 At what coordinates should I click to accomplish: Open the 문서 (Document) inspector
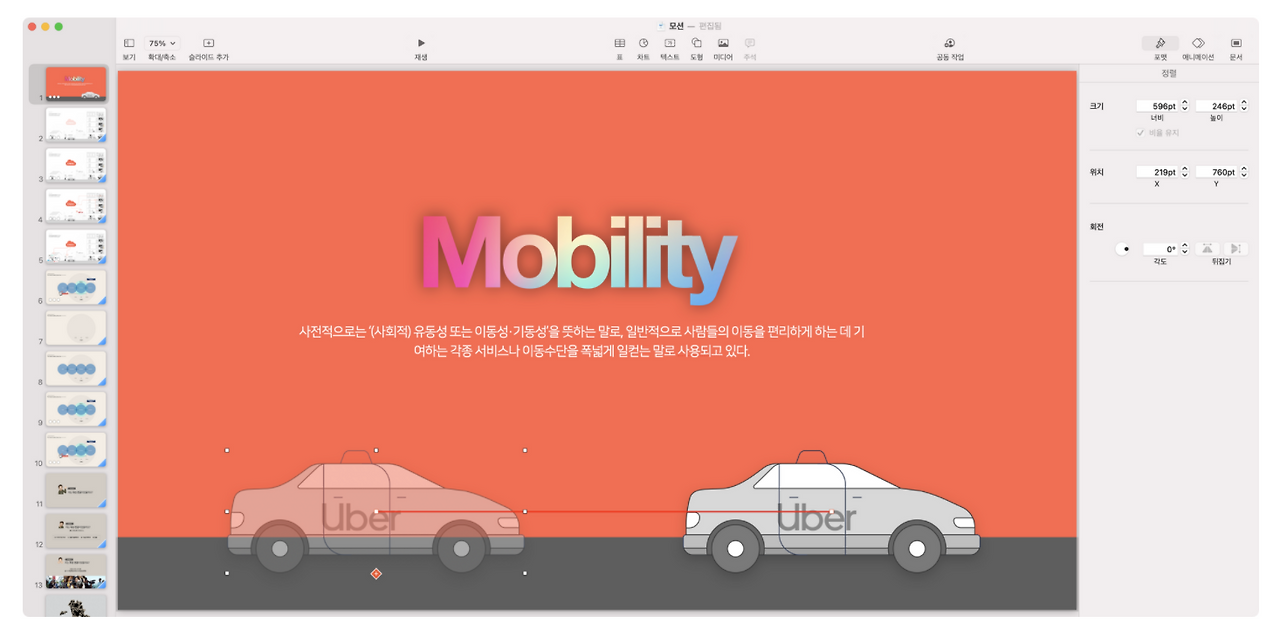pos(1236,43)
